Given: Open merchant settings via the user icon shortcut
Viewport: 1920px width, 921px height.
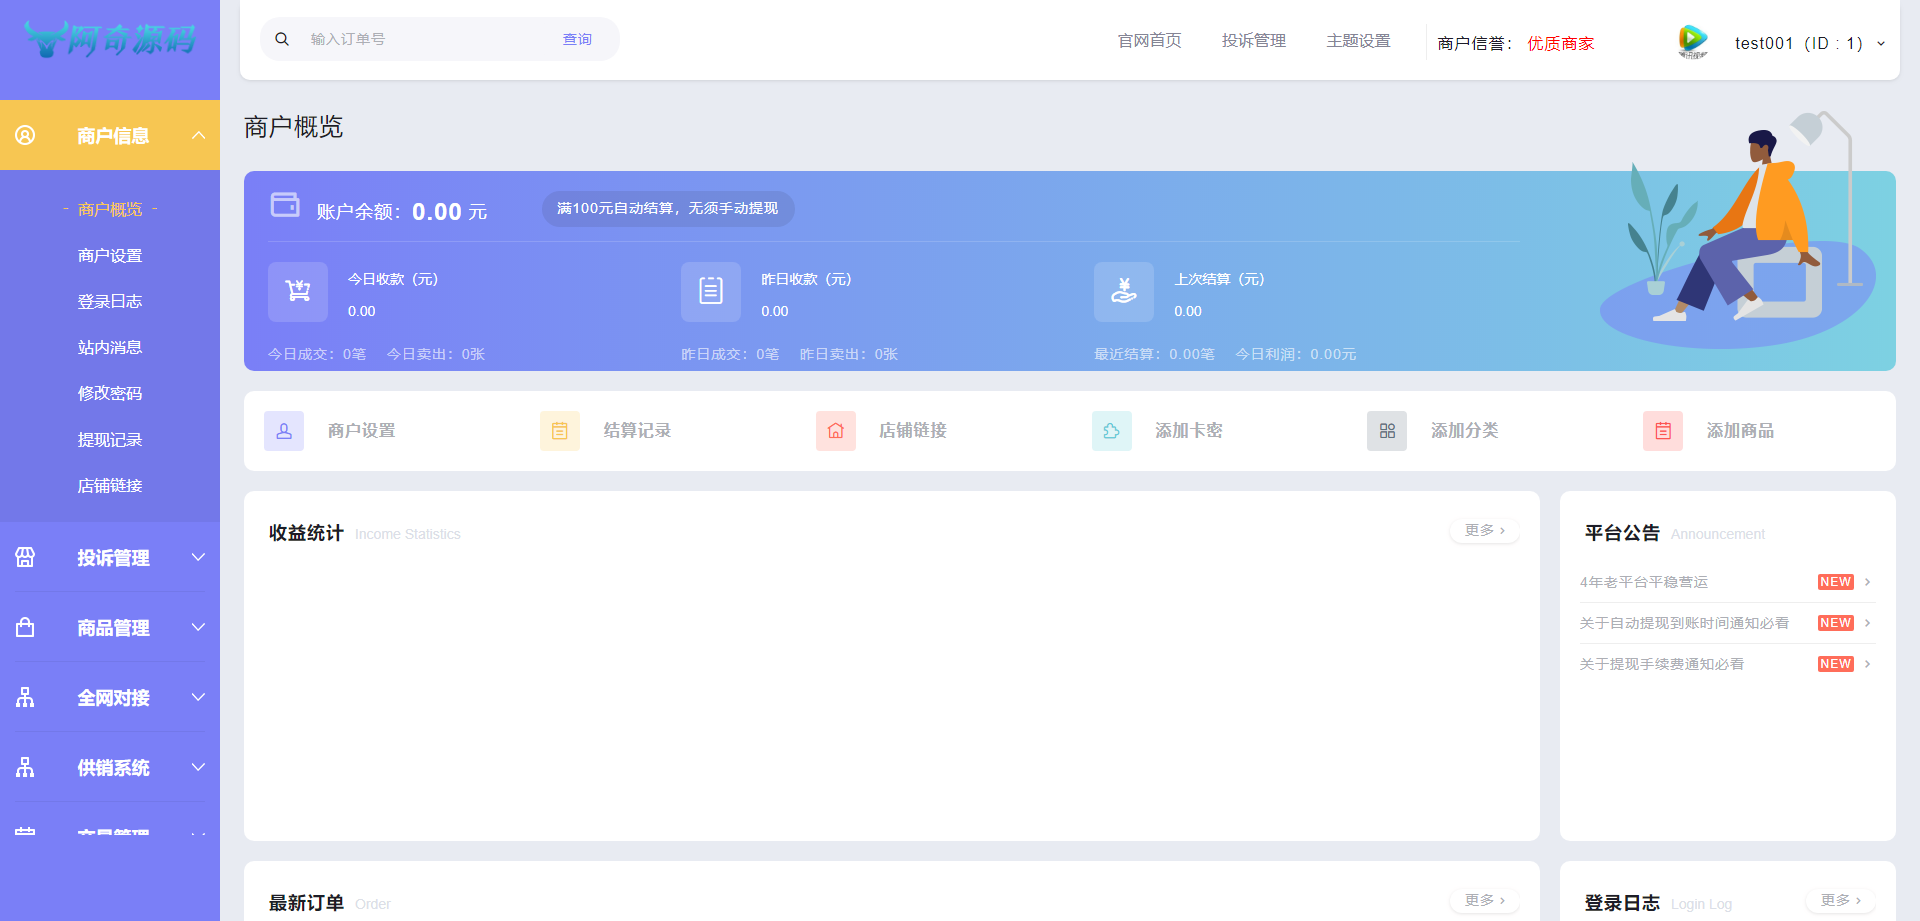Looking at the screenshot, I should pyautogui.click(x=283, y=430).
